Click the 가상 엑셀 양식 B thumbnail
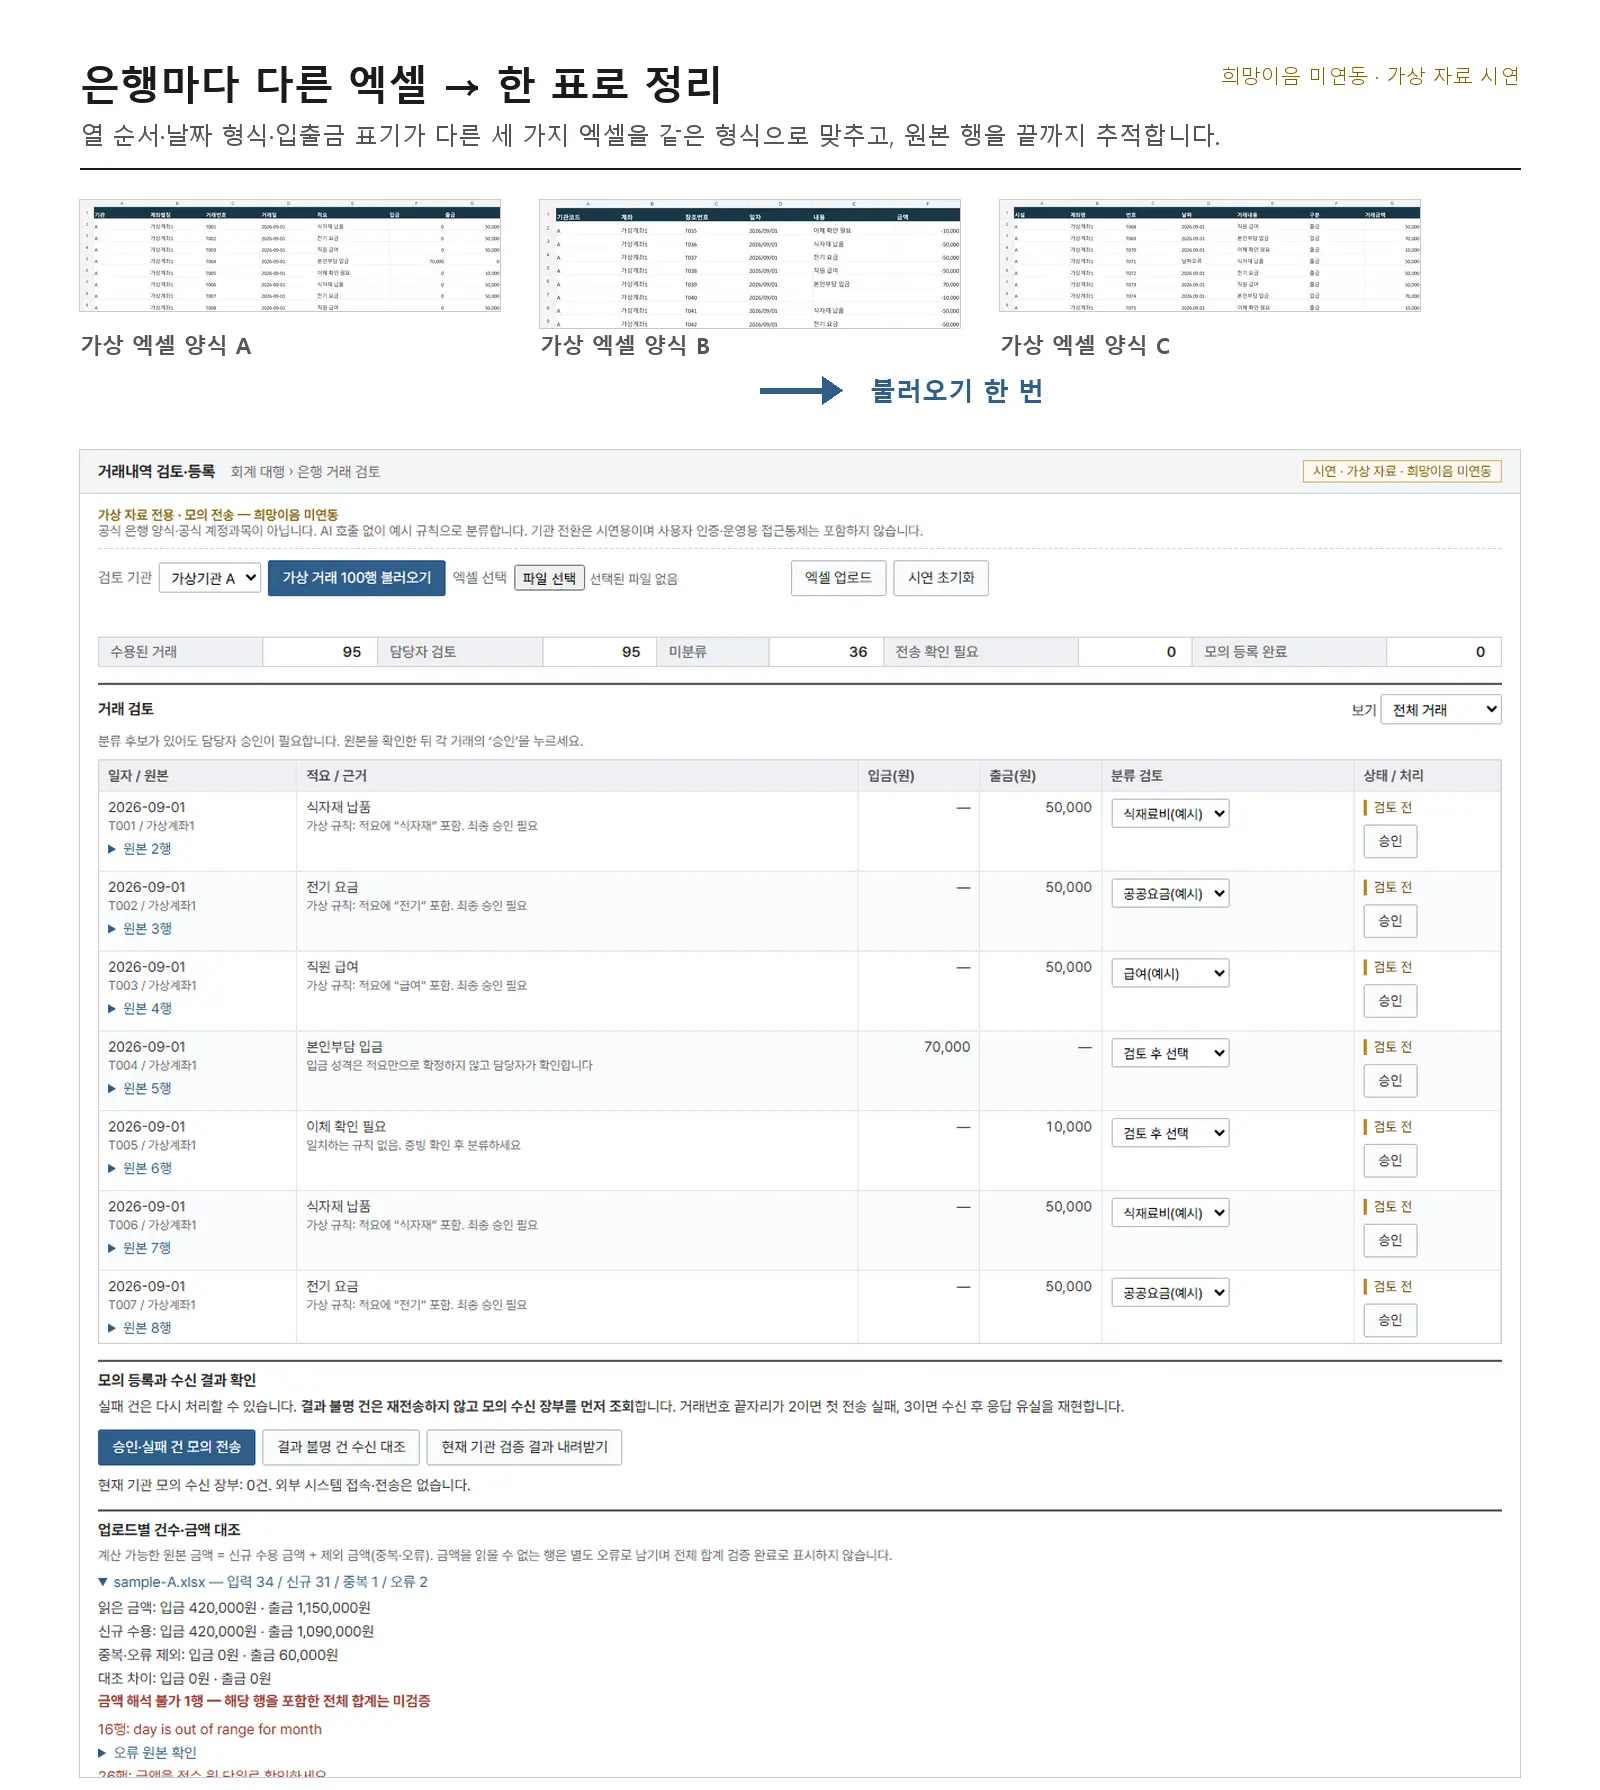This screenshot has width=1600, height=1790. click(x=750, y=264)
